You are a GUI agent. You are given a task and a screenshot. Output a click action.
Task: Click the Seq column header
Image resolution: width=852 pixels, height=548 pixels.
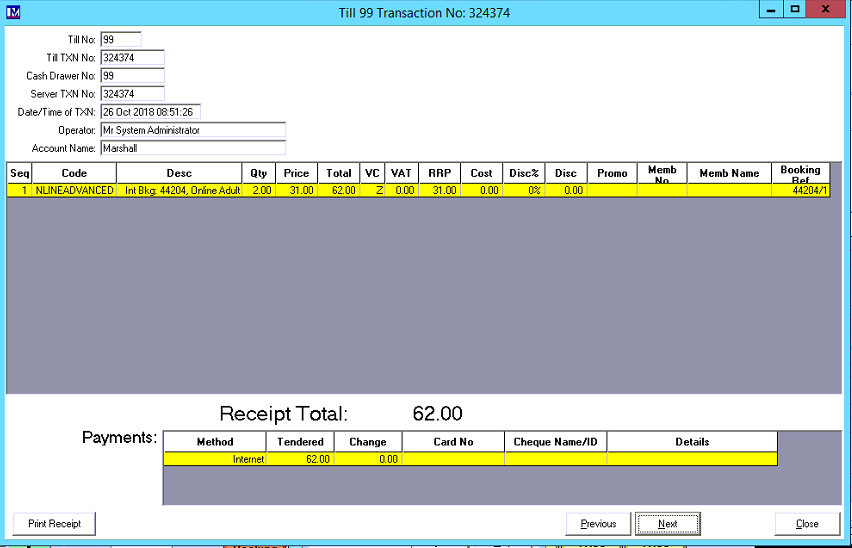(20, 173)
